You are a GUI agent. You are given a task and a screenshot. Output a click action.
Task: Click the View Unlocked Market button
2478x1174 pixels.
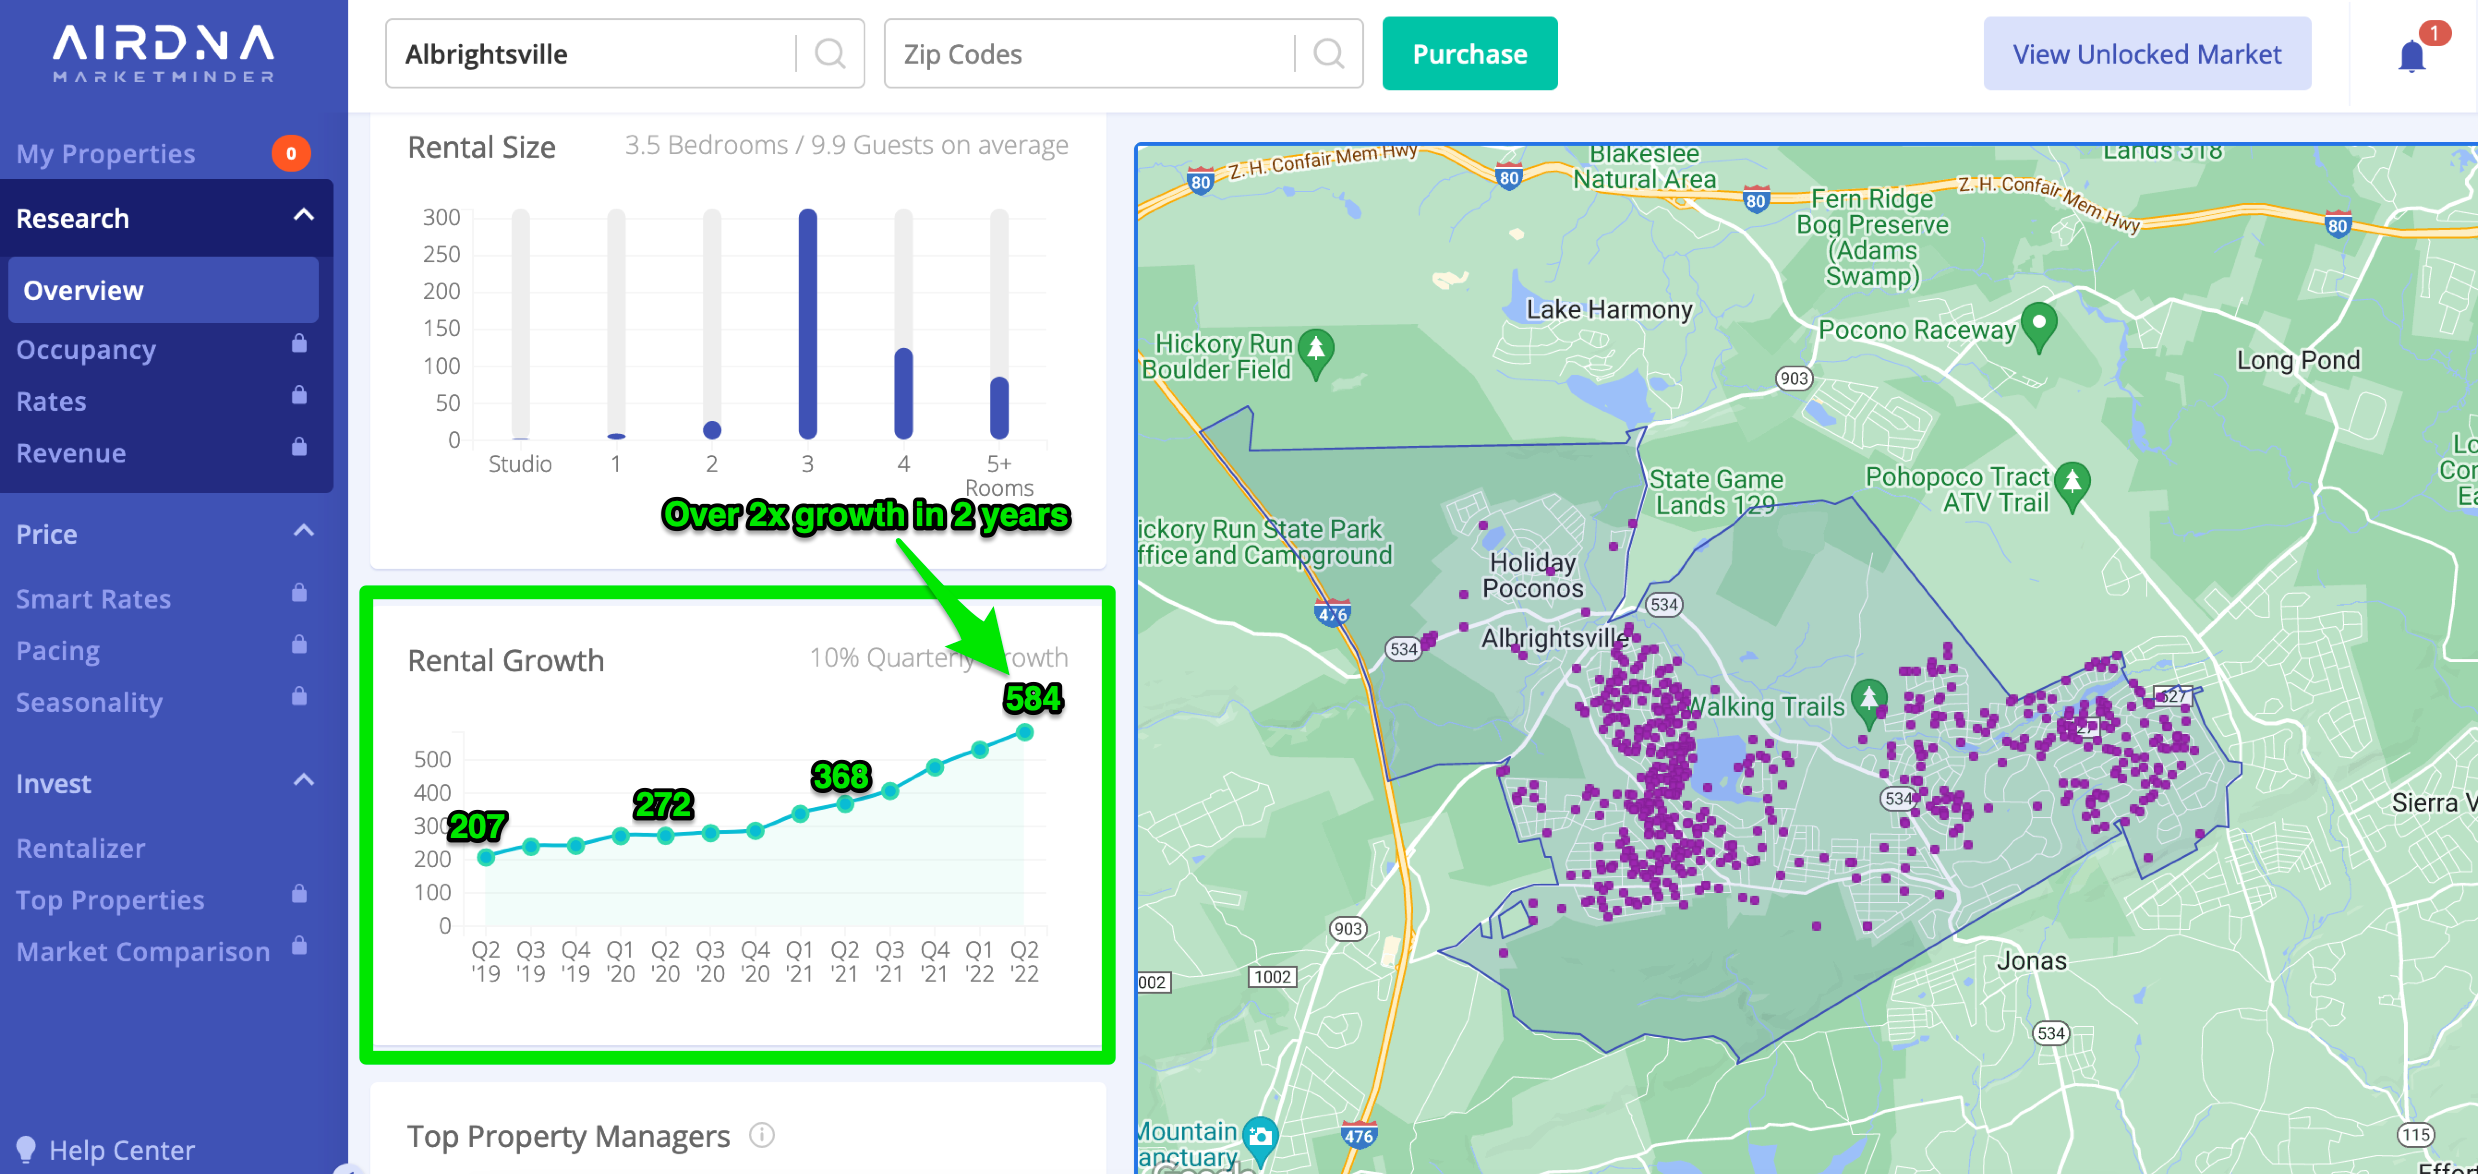tap(2146, 54)
